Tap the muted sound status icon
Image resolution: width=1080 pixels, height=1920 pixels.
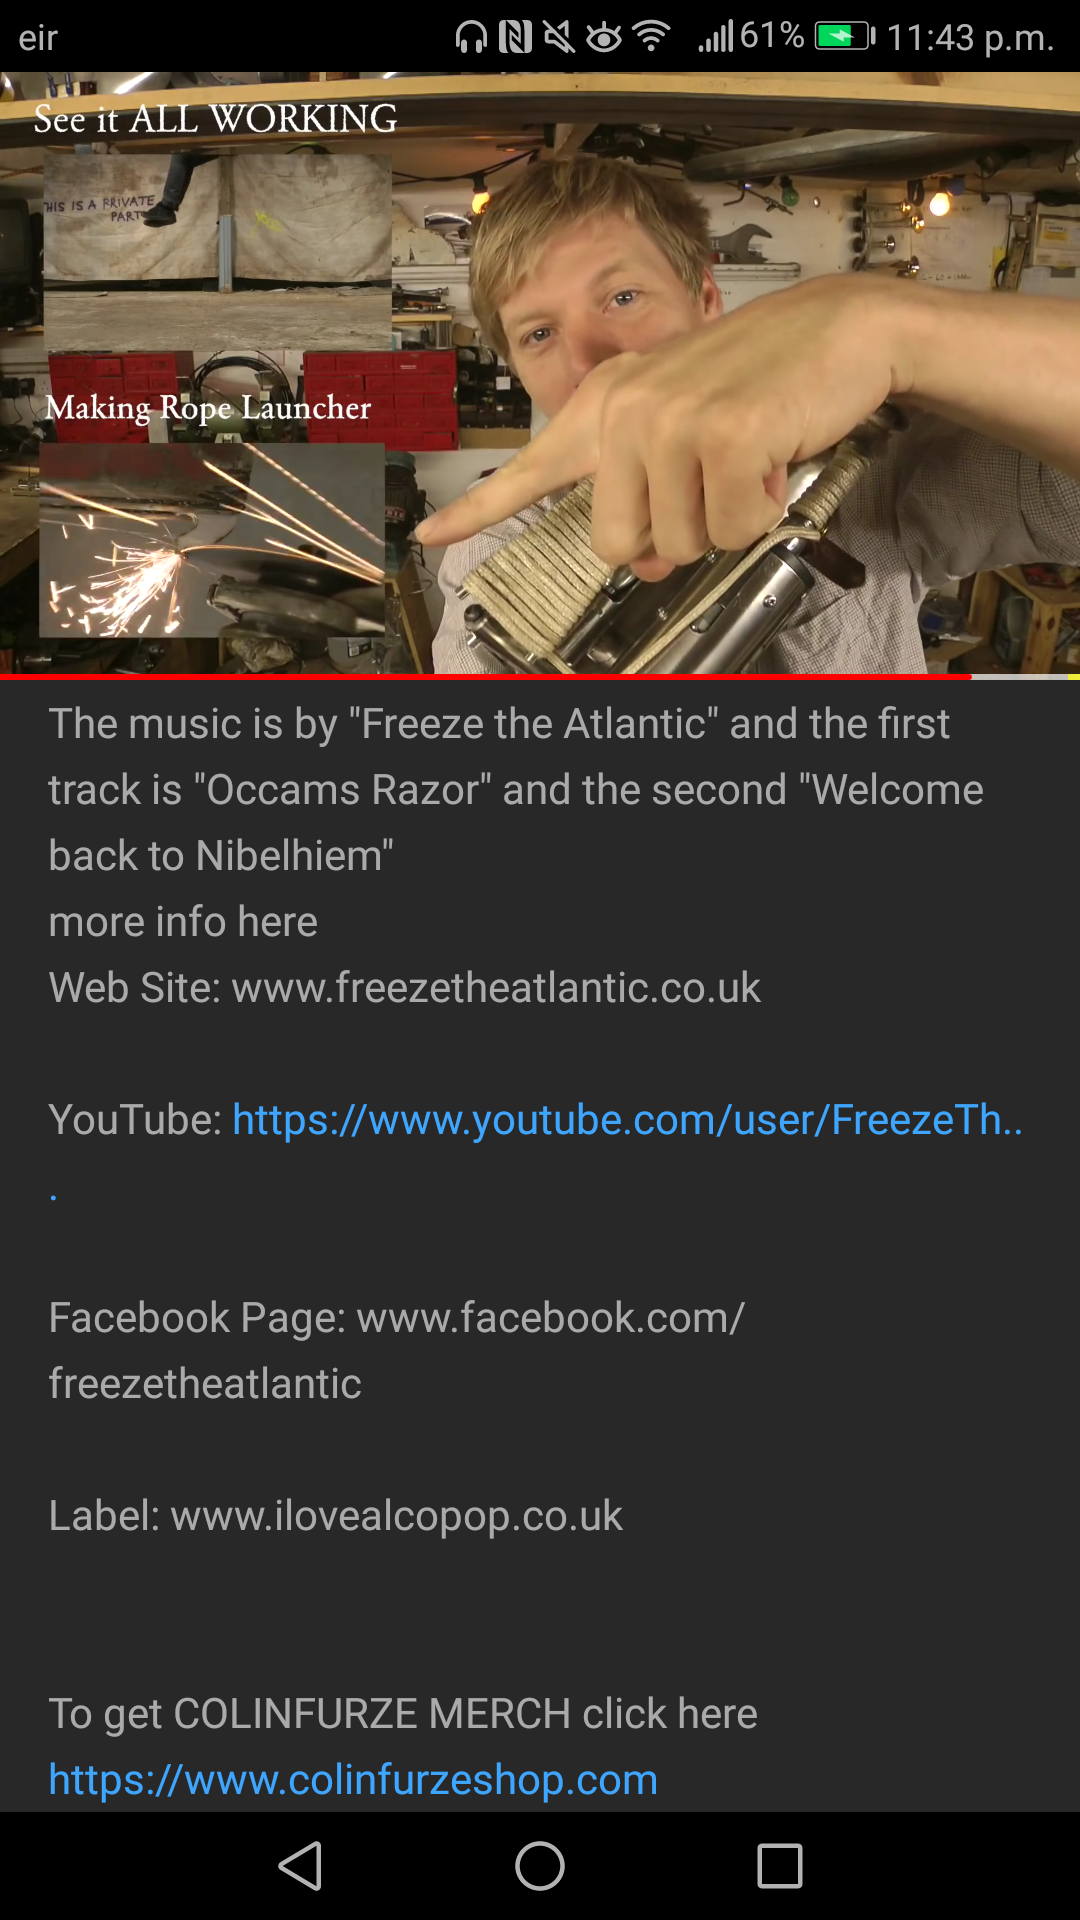pyautogui.click(x=559, y=38)
